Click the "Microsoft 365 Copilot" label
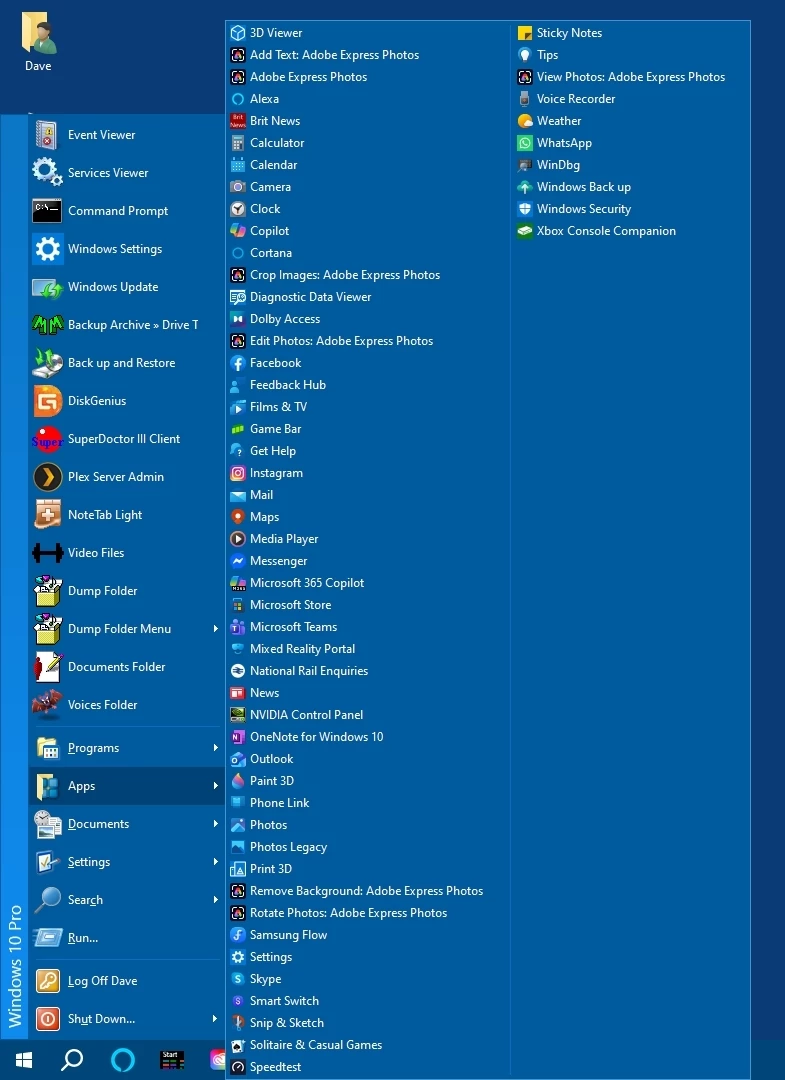Screen dimensions: 785x1080 pyautogui.click(x=307, y=583)
